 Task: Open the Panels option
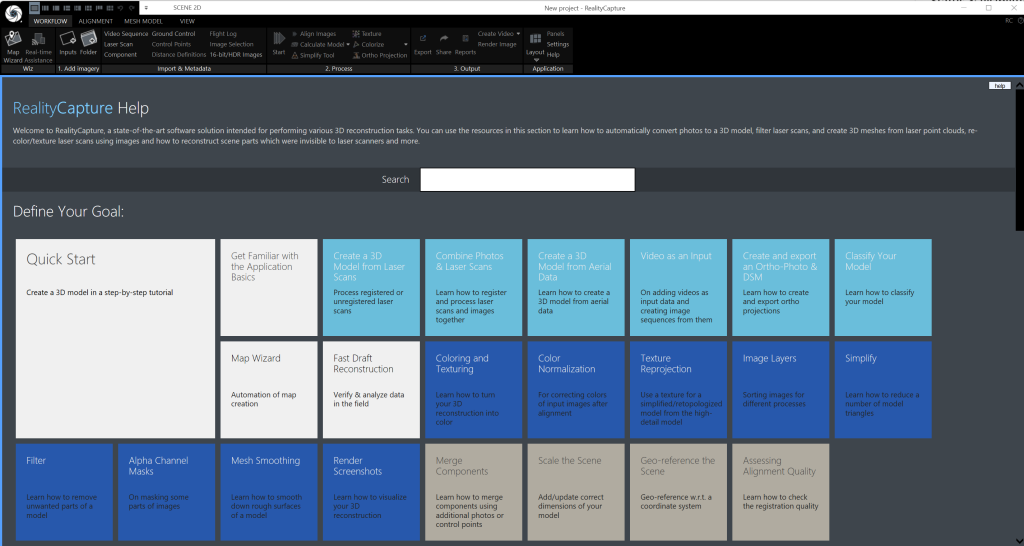[556, 34]
